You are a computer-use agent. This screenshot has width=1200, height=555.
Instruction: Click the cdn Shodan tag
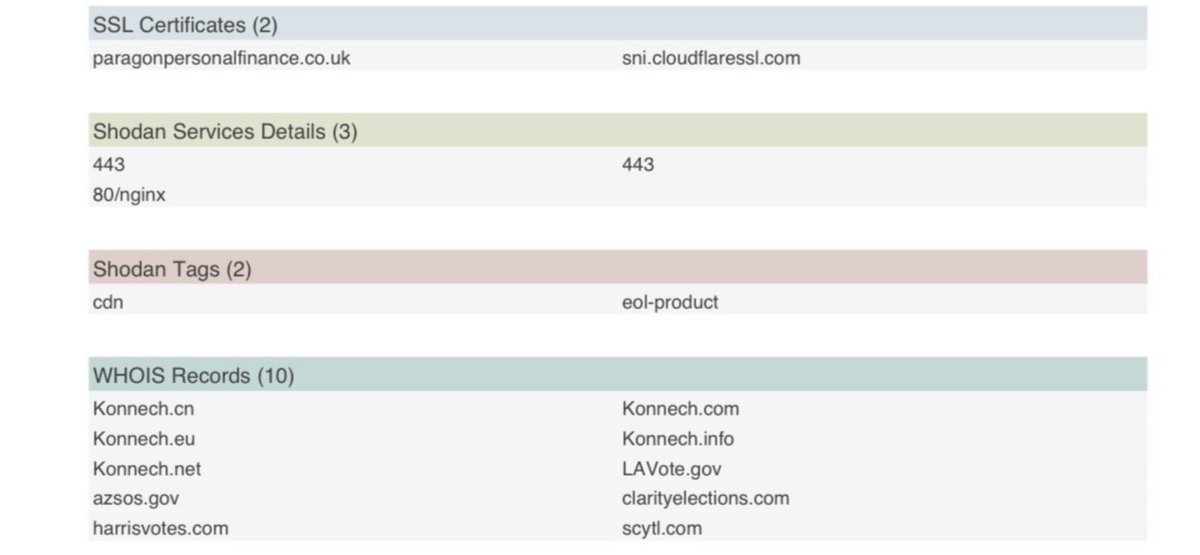[108, 301]
